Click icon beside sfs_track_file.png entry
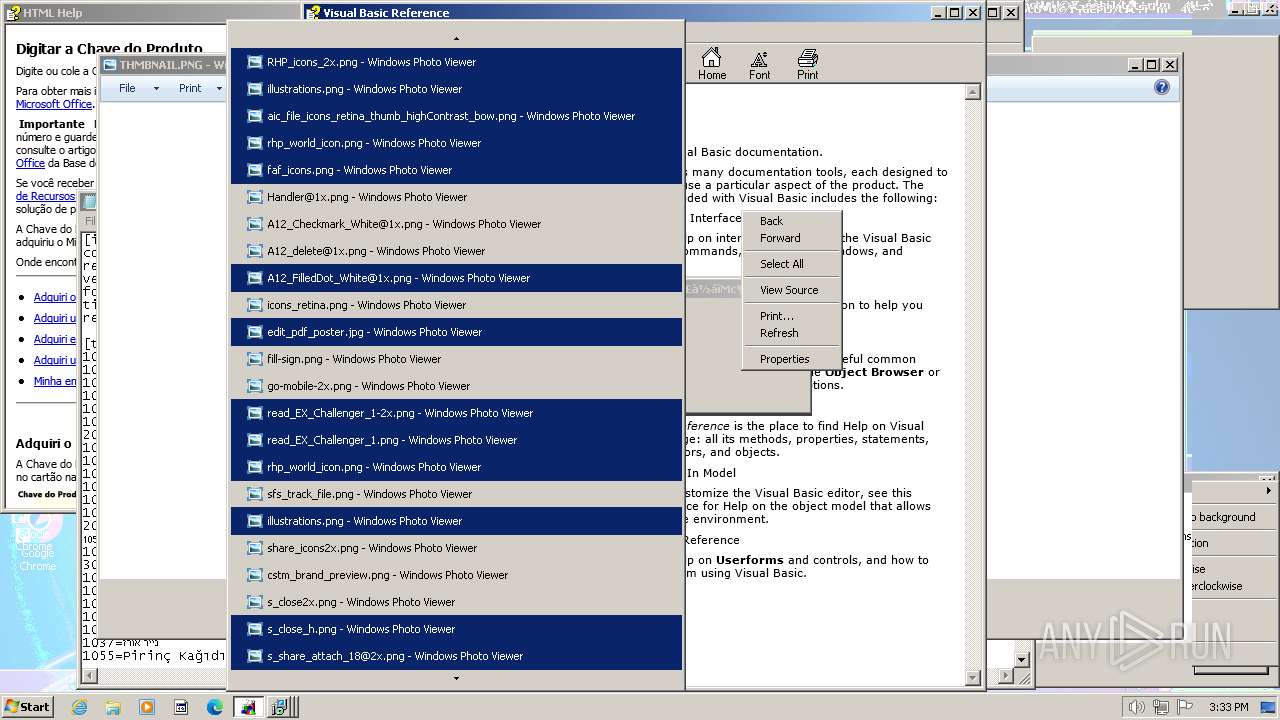This screenshot has width=1280, height=720. pos(254,494)
